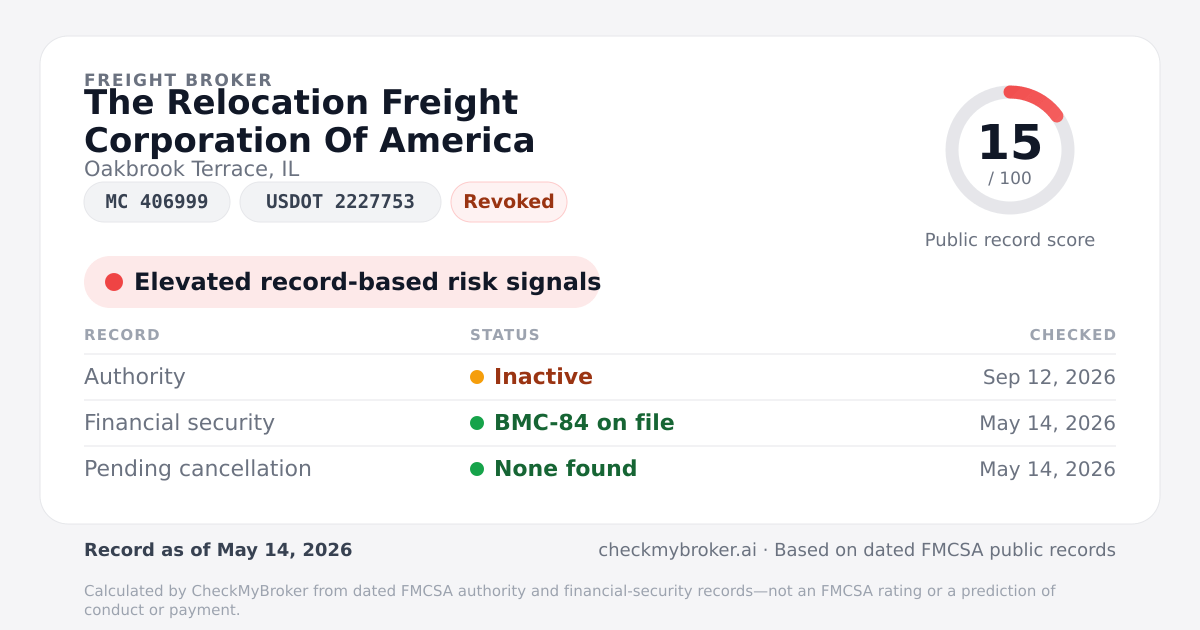Click the orange Inactive status dot
Image resolution: width=1200 pixels, height=630 pixels.
pyautogui.click(x=477, y=377)
